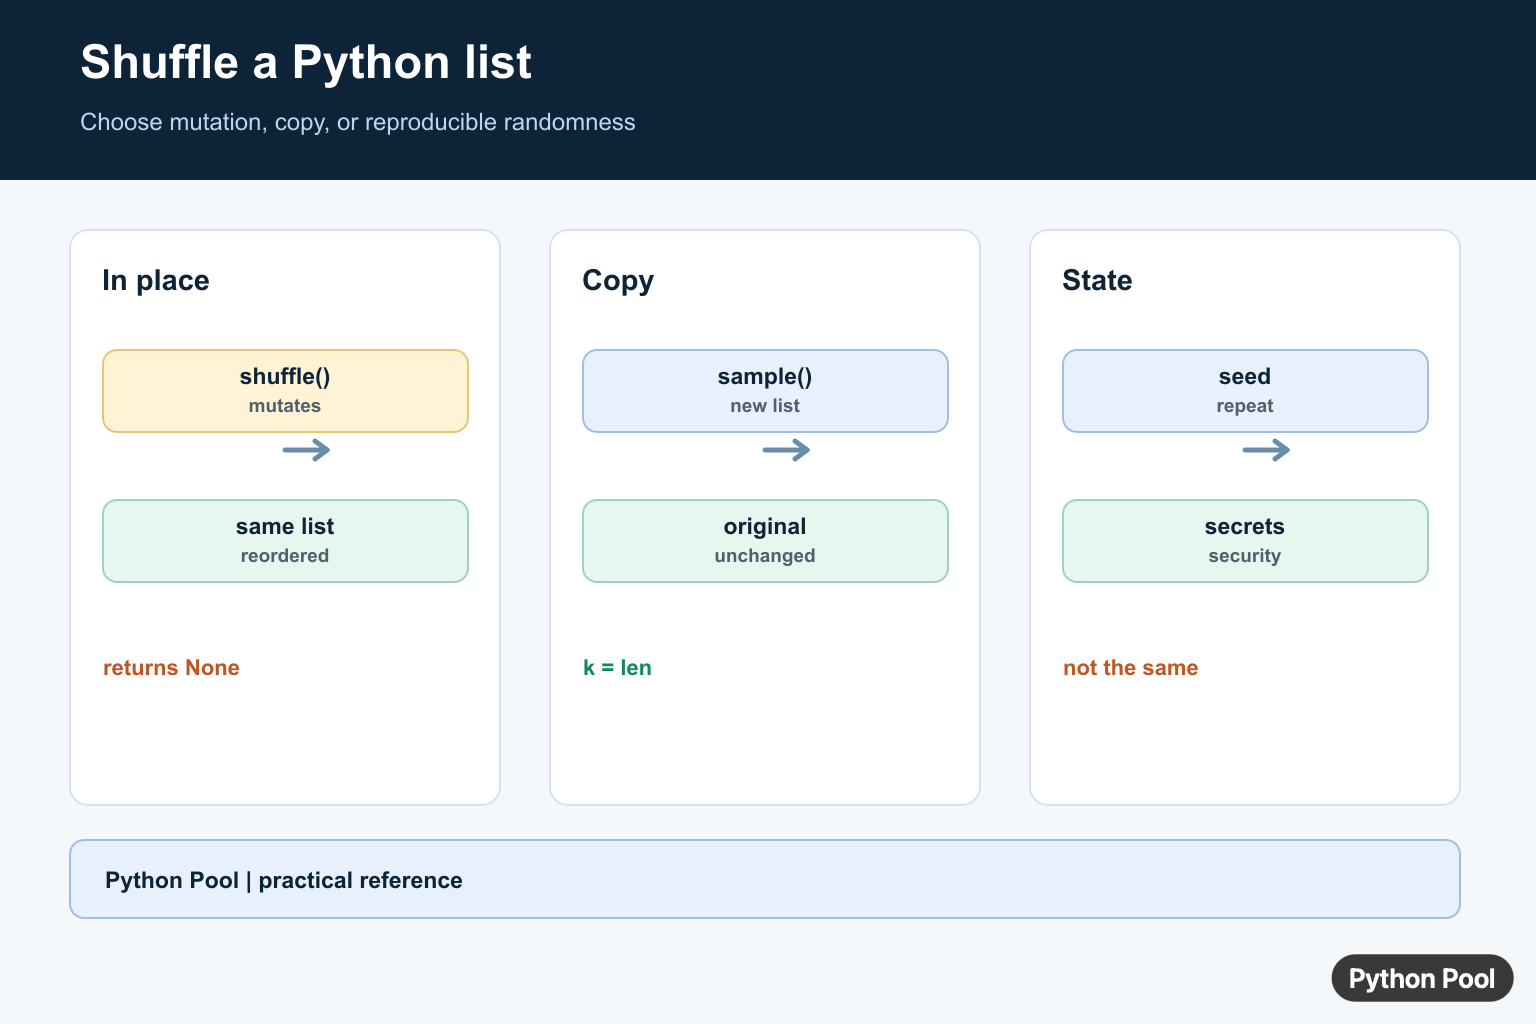Click the subtitle about reproducible randomness
1536x1024 pixels.
click(x=358, y=122)
